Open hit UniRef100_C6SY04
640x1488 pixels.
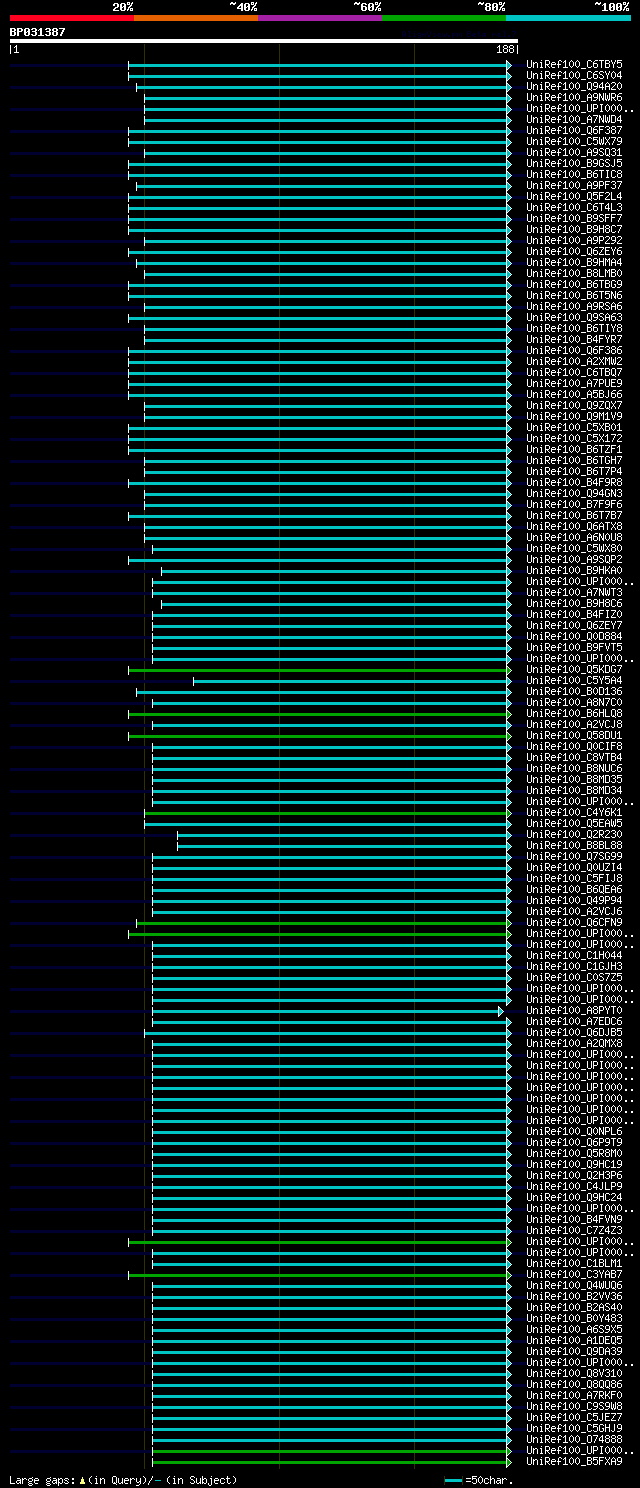[574, 76]
